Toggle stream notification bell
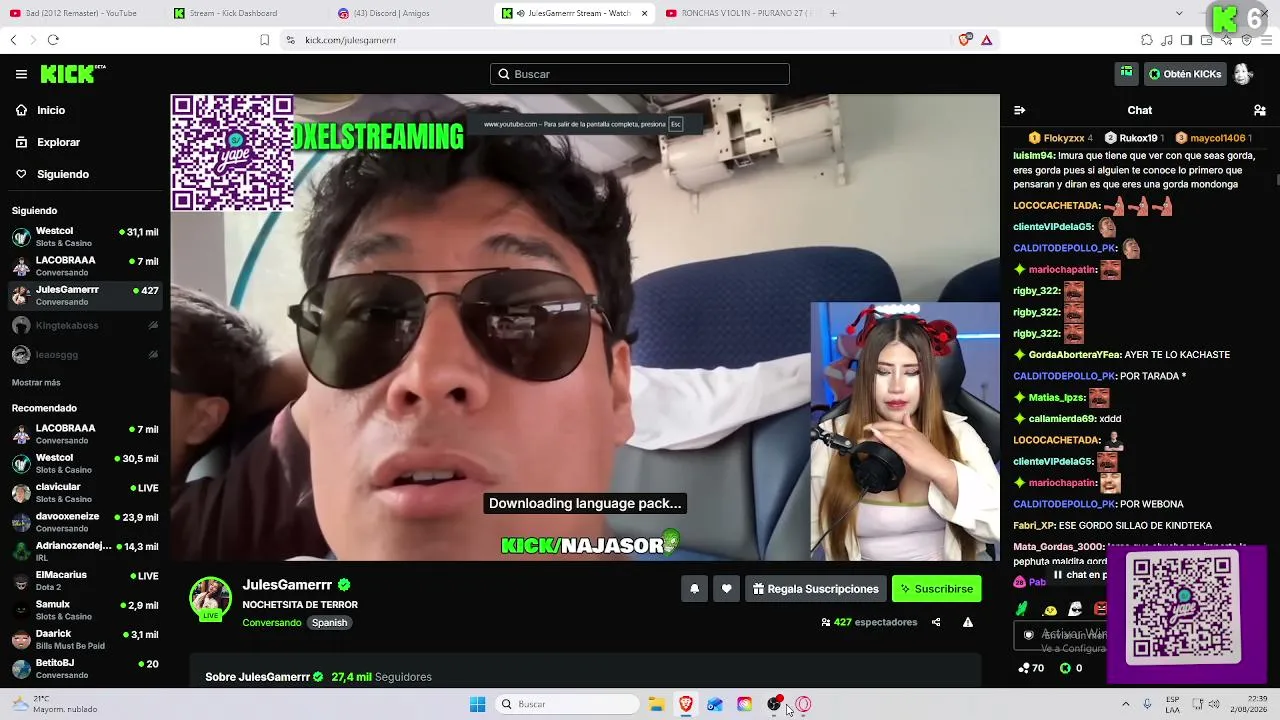The image size is (1280, 720). 694,589
